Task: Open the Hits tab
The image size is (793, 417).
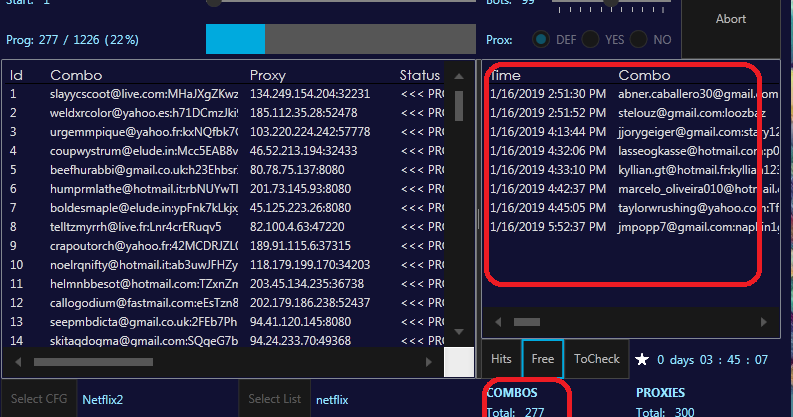Action: click(501, 359)
